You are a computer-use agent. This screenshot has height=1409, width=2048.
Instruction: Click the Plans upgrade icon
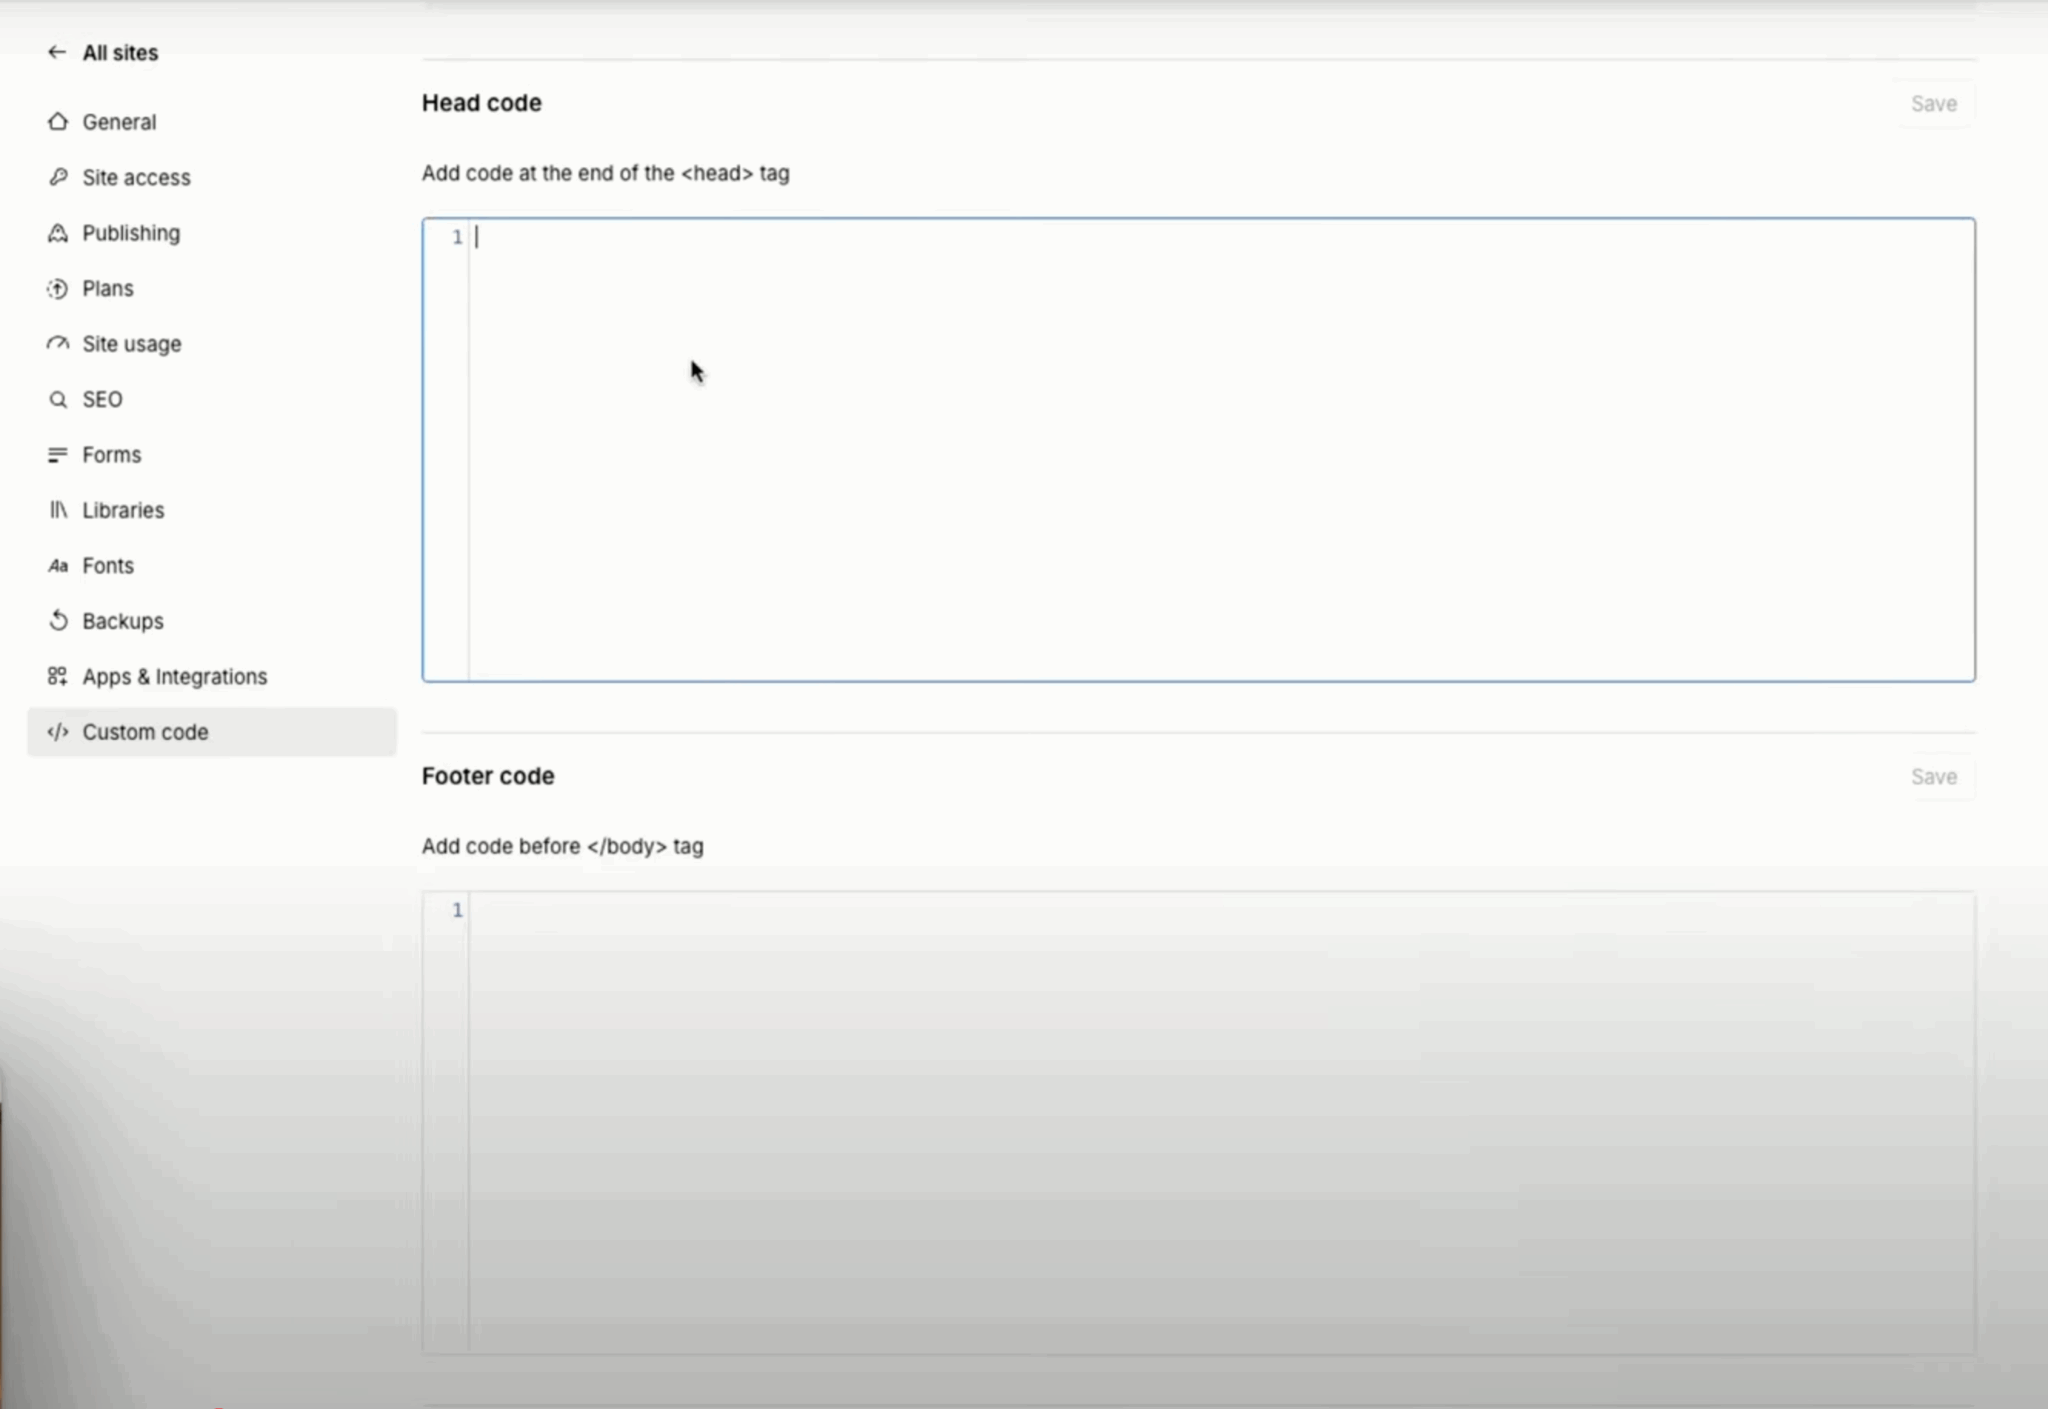pyautogui.click(x=58, y=289)
